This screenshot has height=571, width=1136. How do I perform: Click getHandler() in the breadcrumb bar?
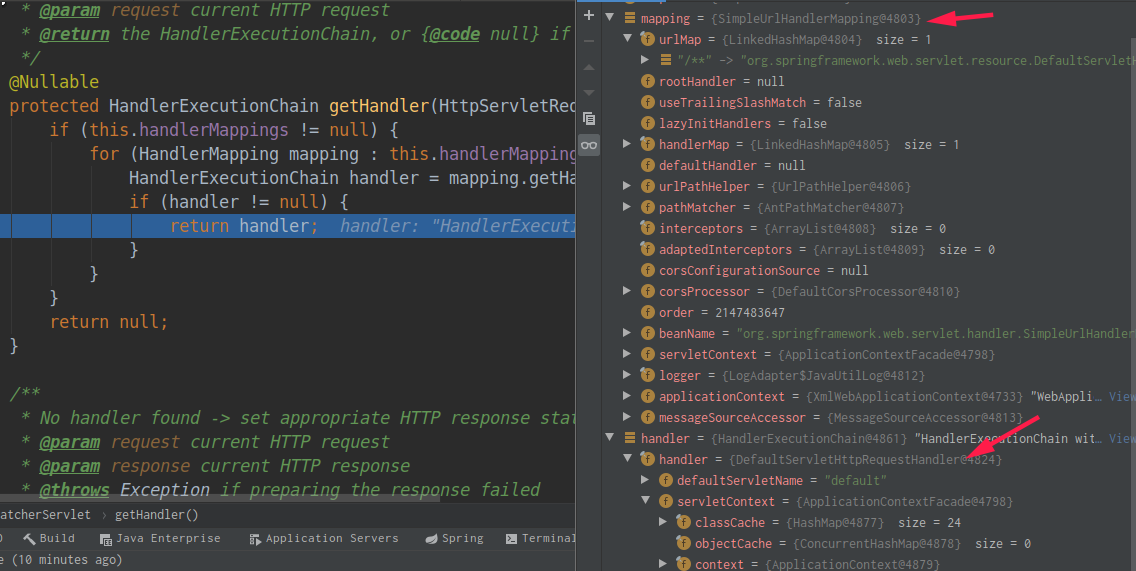click(x=157, y=515)
